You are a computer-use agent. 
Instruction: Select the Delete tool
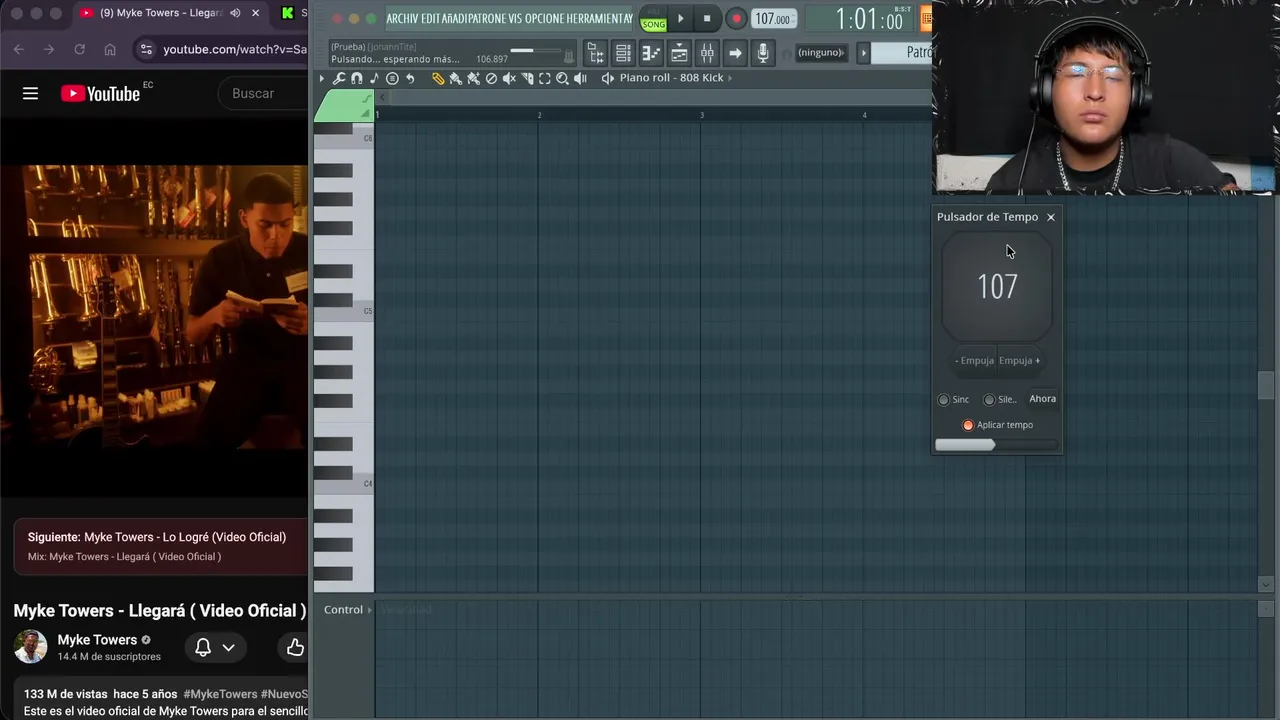click(491, 78)
